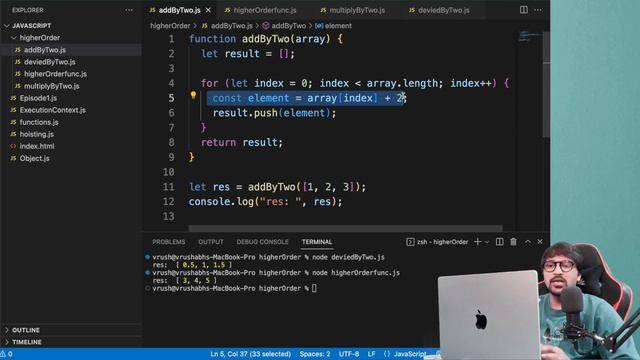This screenshot has height=360, width=640.
Task: Open the OUTPUT panel tab
Action: pos(211,242)
